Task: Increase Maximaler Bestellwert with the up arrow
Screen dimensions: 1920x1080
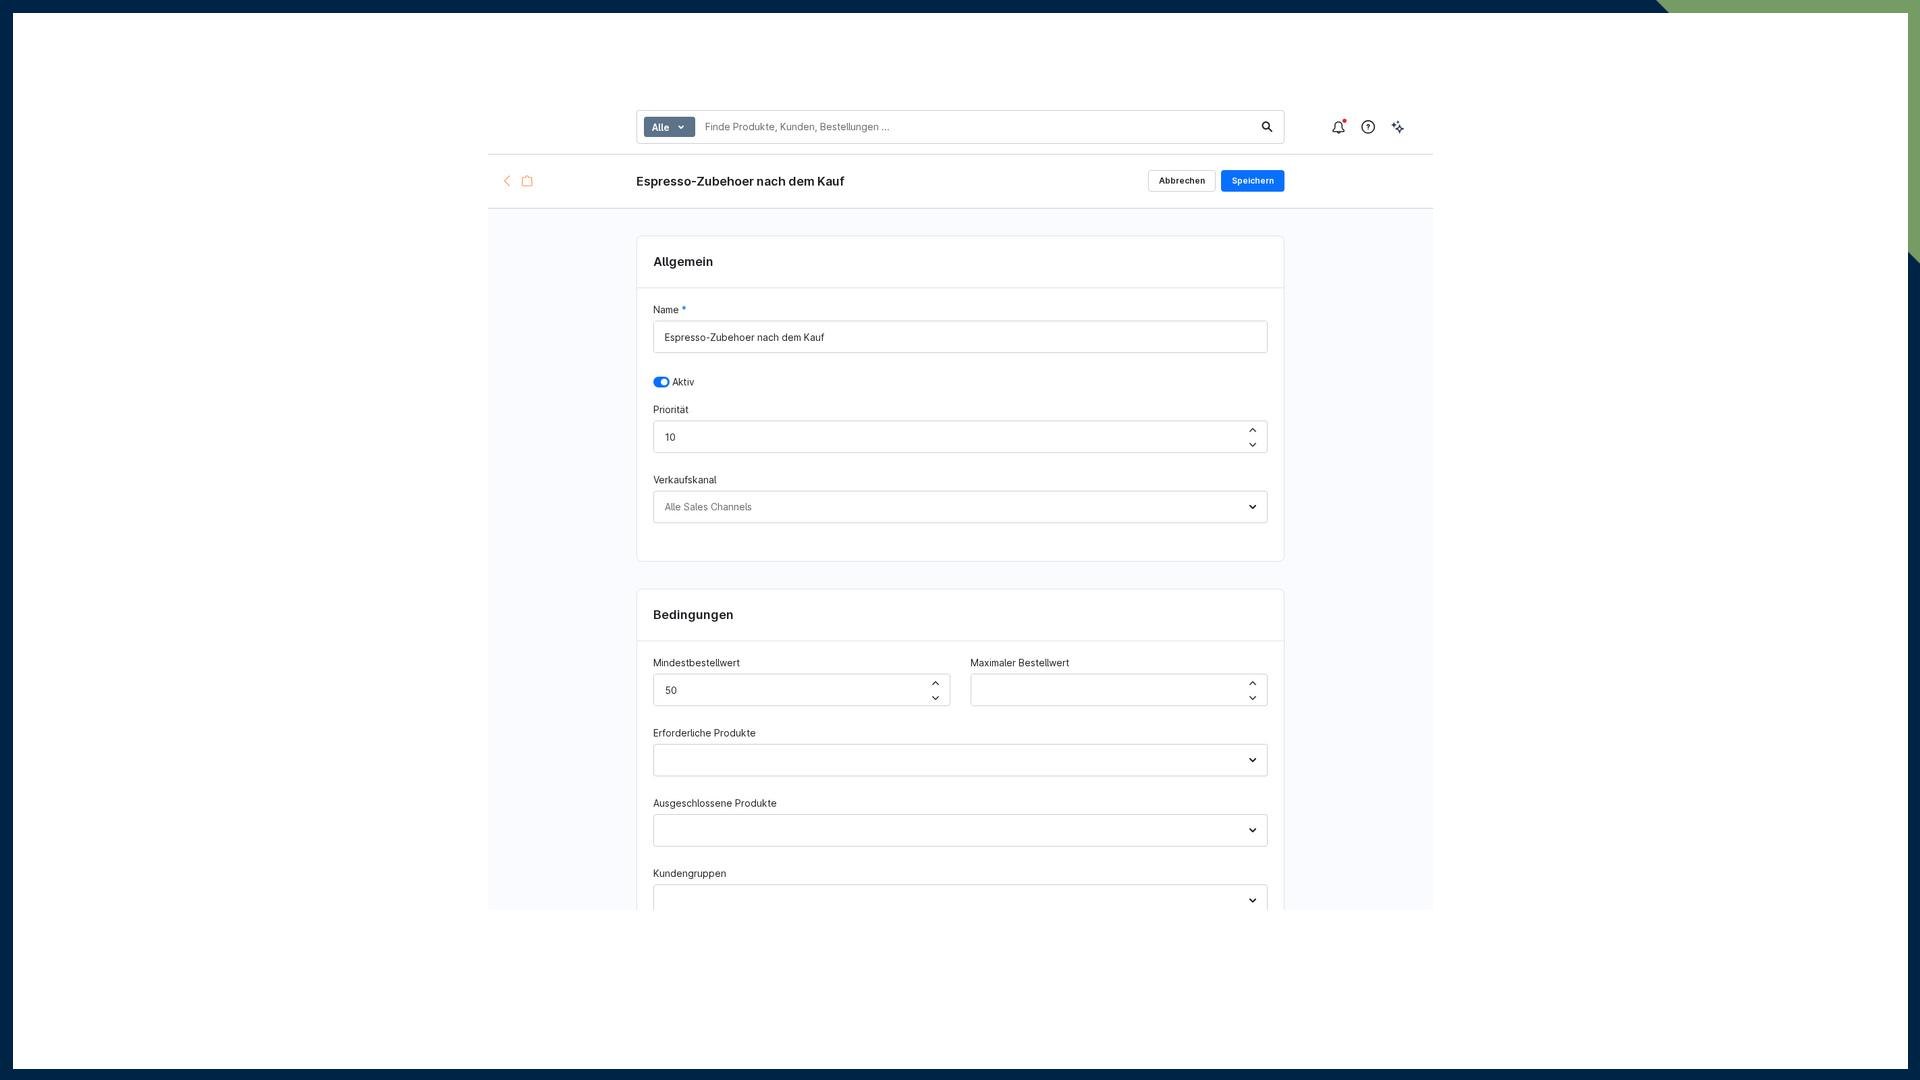Action: coord(1252,683)
